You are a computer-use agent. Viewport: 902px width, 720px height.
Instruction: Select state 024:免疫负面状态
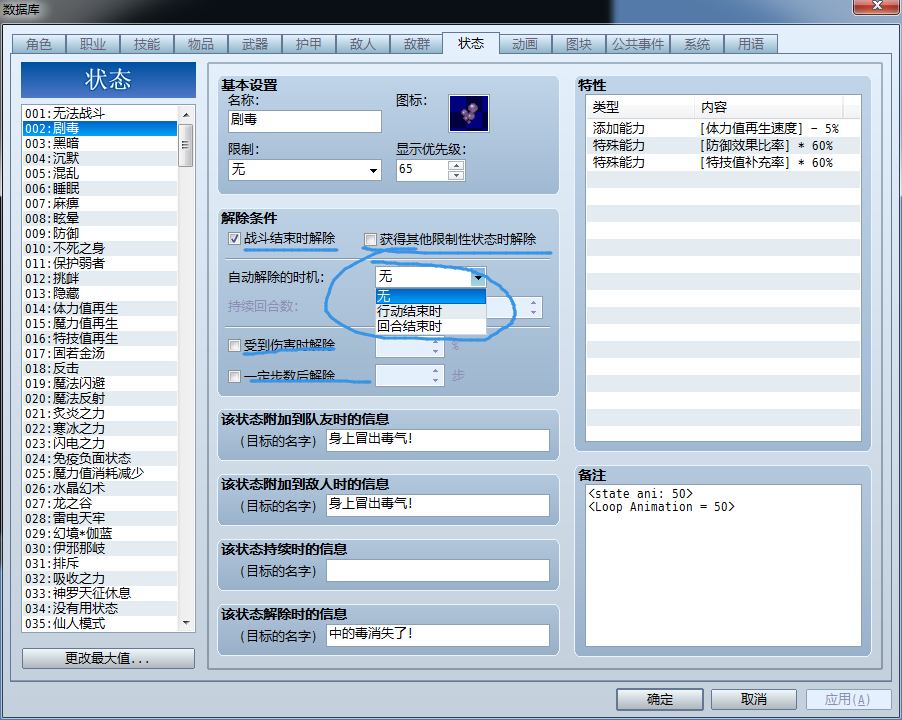(x=100, y=458)
